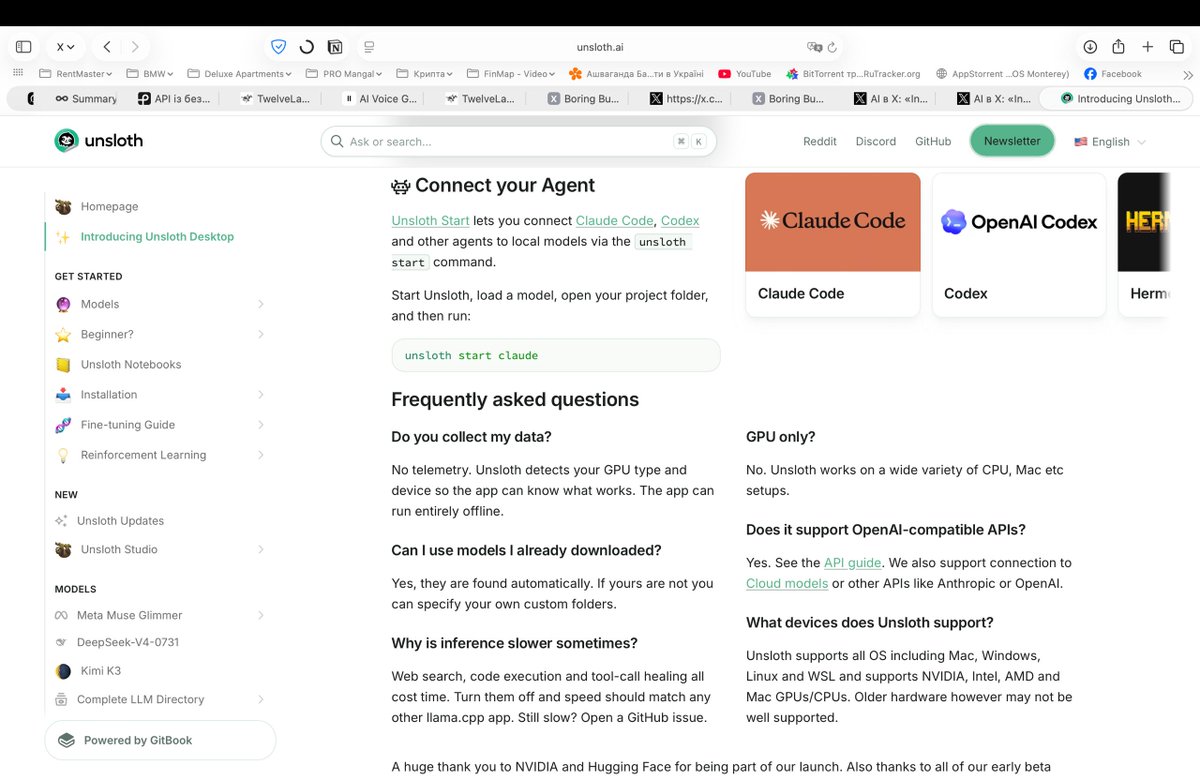Screen dimensions: 1200x780
Task: Open the Facebook bookmark
Action: tap(1113, 73)
